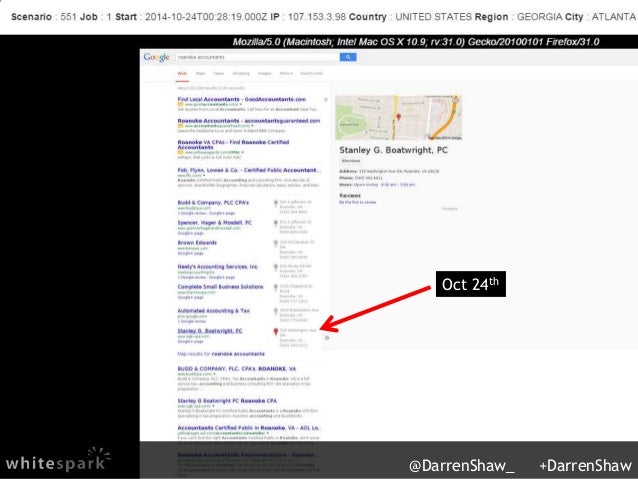
Task: Click the blue search magnifier button
Action: [348, 57]
